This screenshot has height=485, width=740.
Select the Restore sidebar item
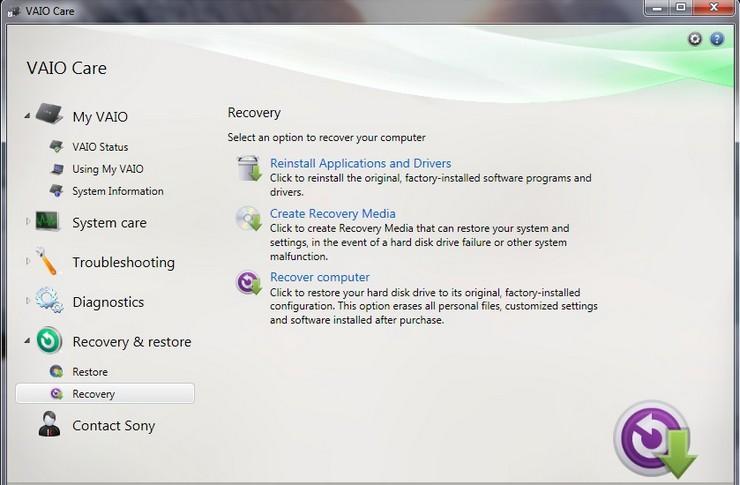pyautogui.click(x=90, y=372)
